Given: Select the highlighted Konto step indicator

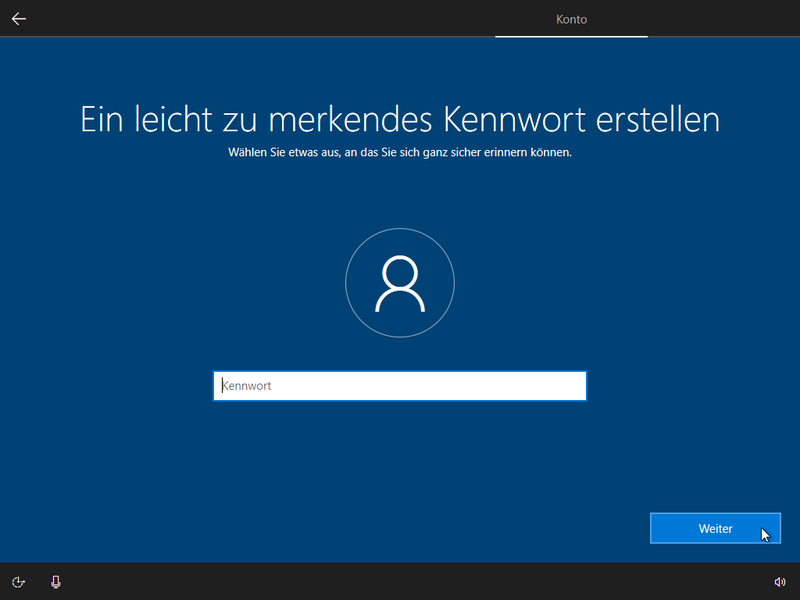Looking at the screenshot, I should pos(571,18).
